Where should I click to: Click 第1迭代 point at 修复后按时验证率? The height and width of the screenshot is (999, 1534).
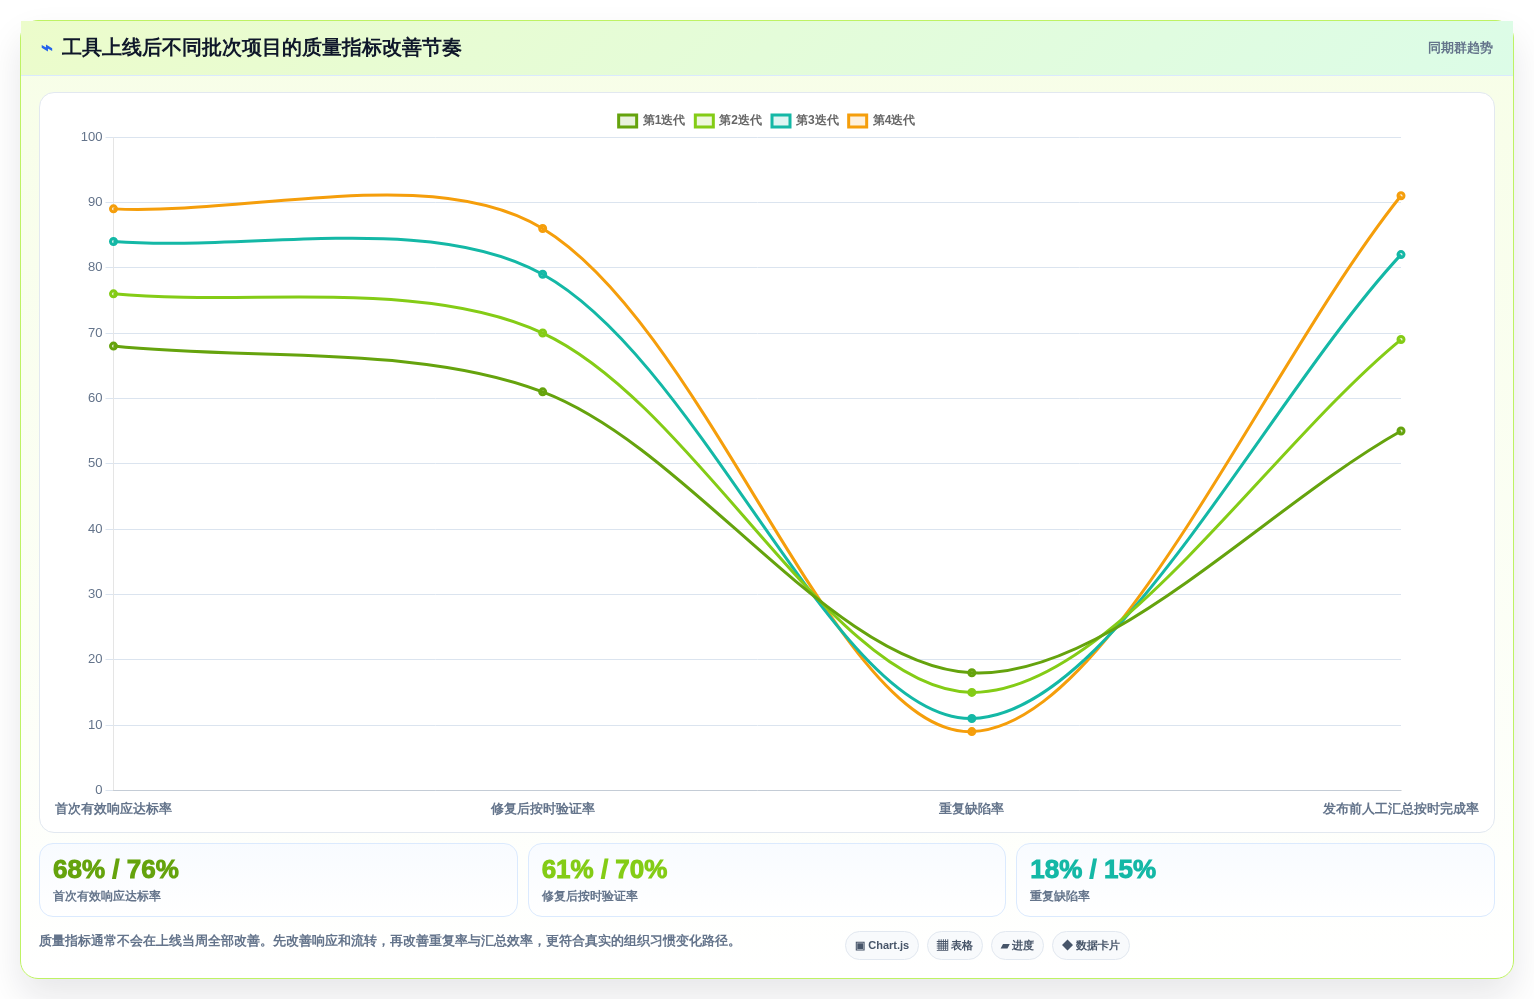click(x=543, y=392)
